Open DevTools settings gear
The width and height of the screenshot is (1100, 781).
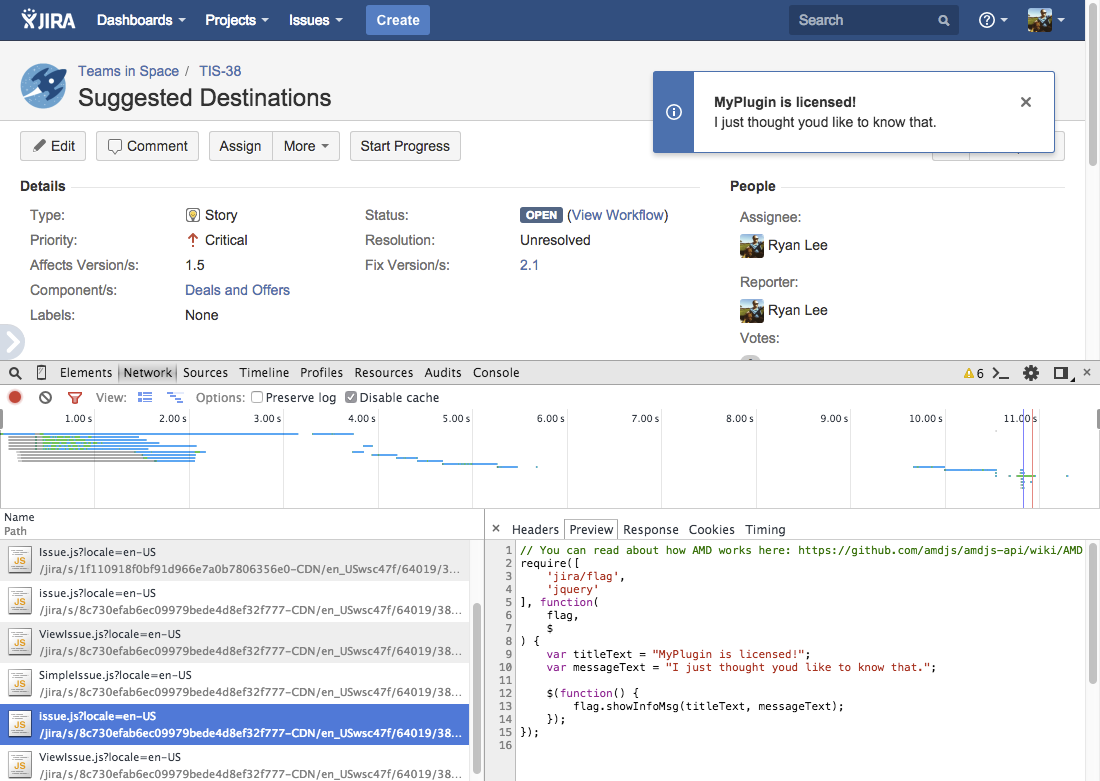pyautogui.click(x=1031, y=373)
